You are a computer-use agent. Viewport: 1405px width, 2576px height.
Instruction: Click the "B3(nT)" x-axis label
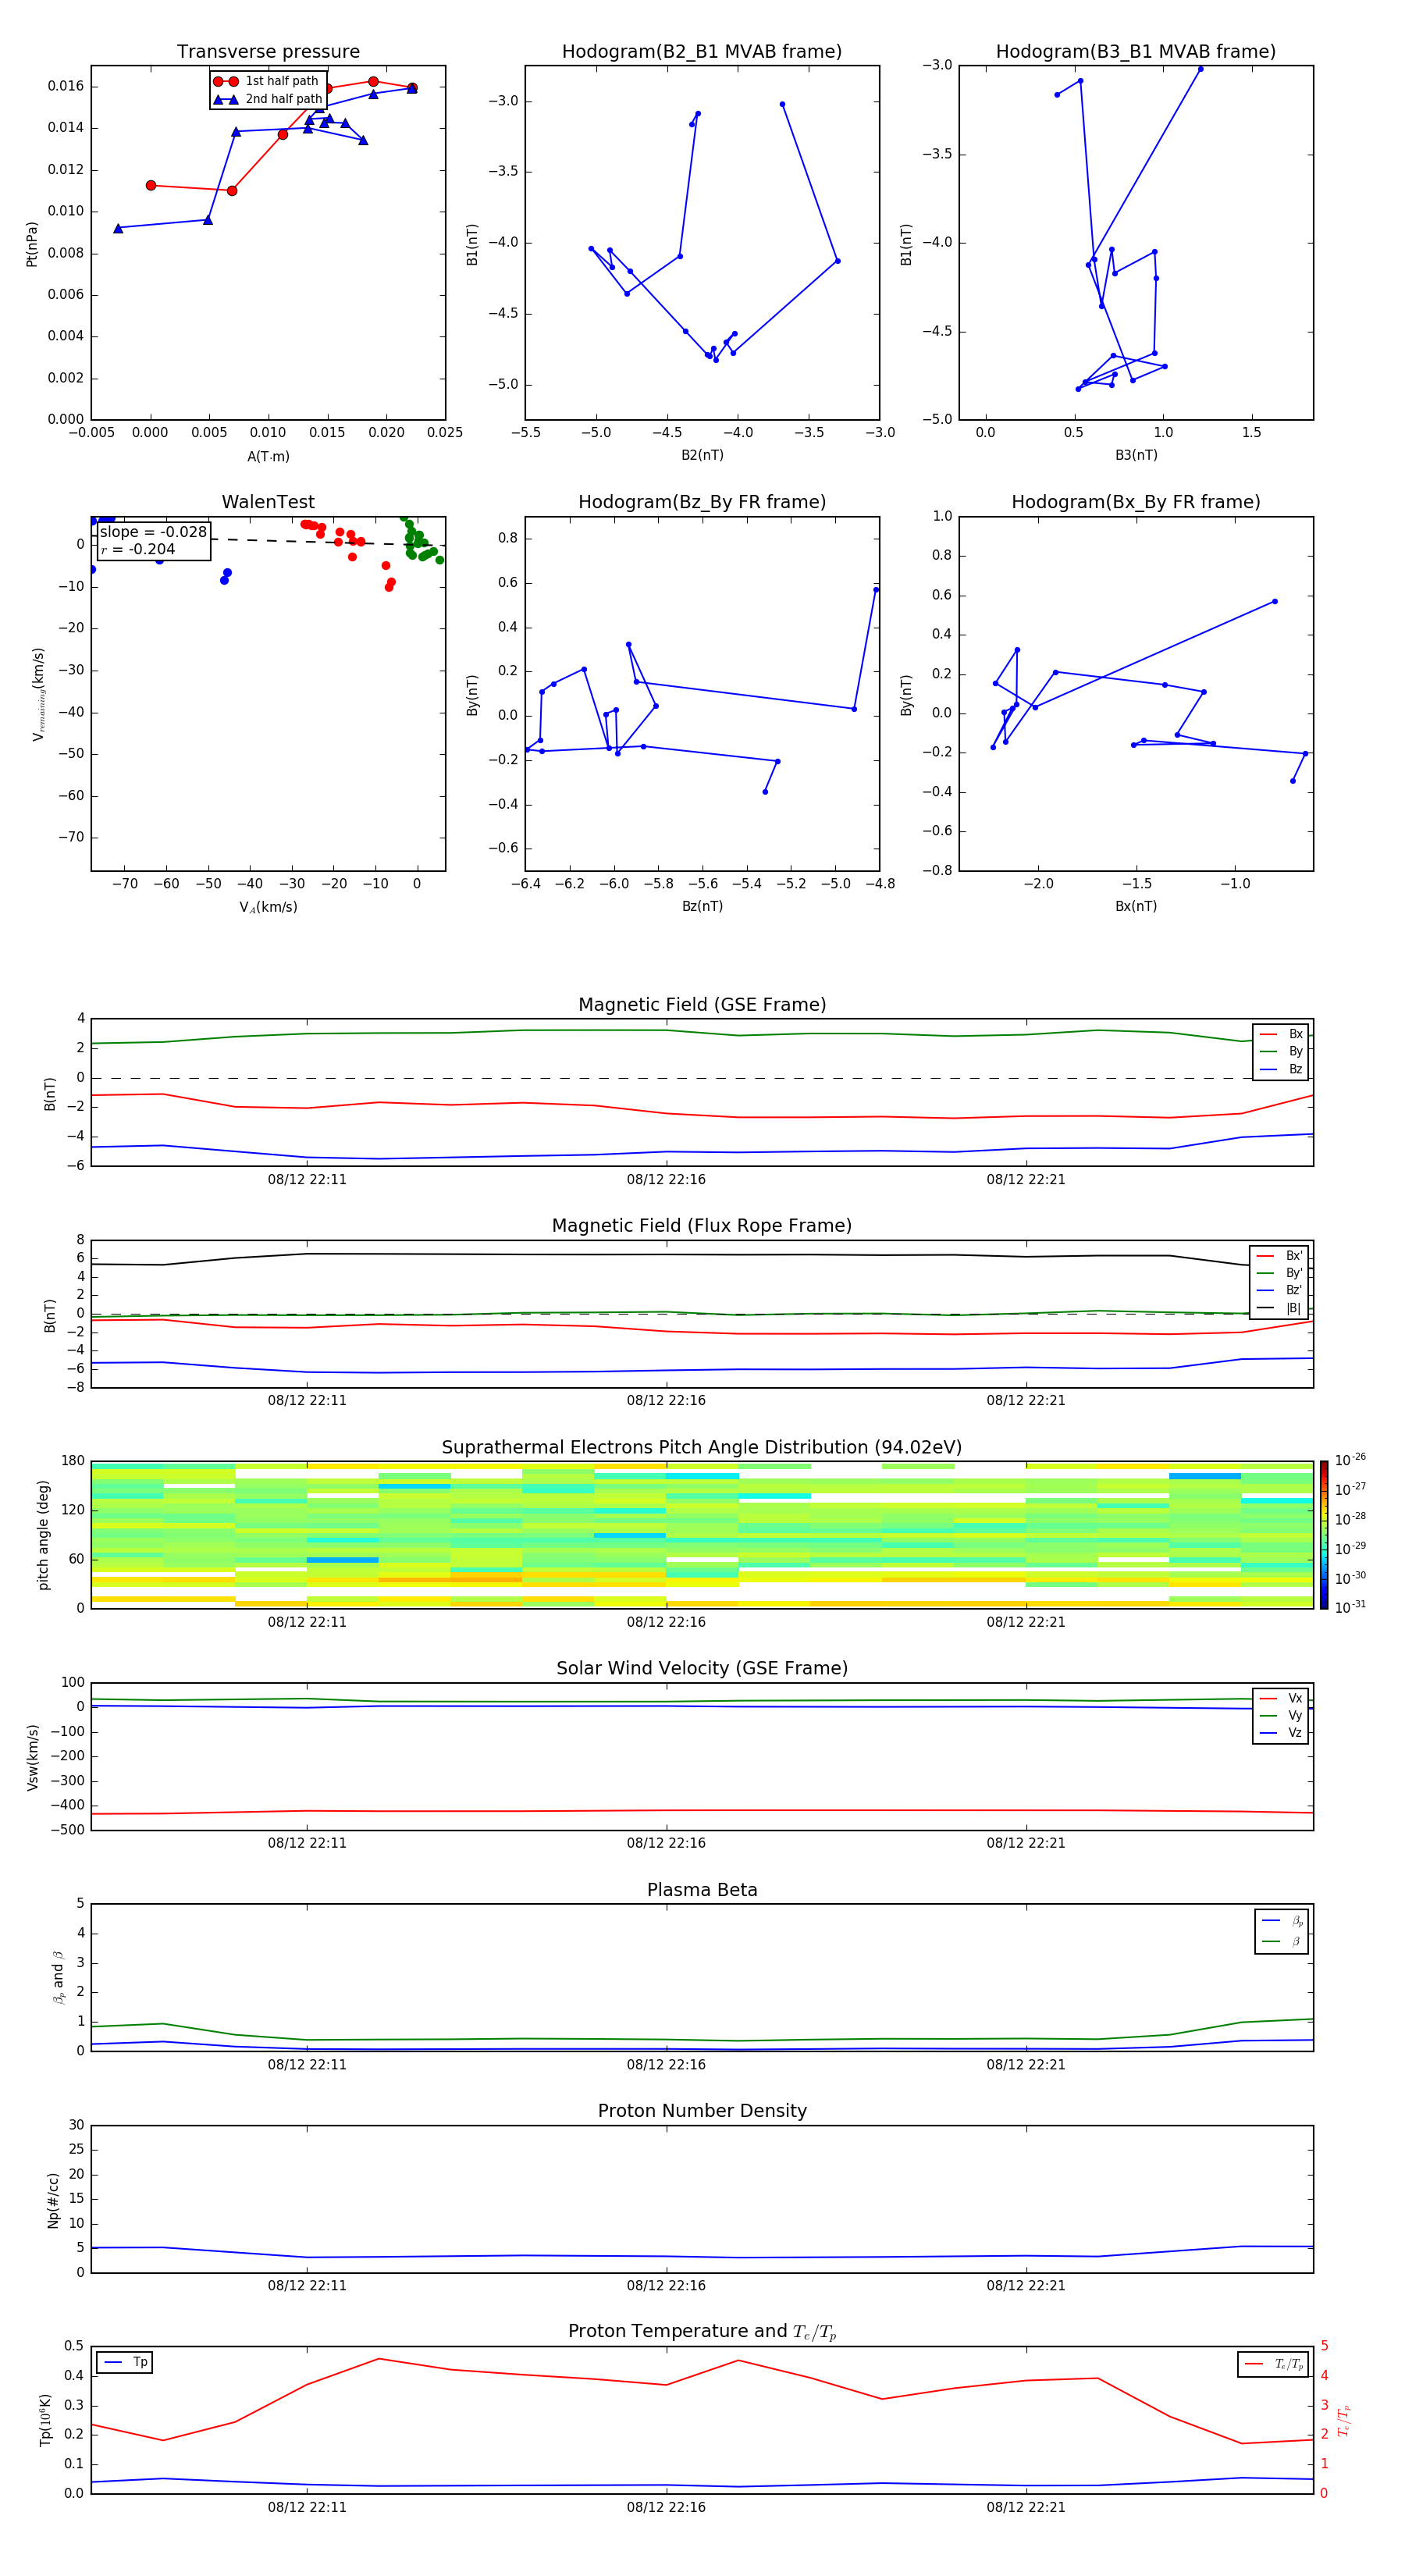tap(1136, 455)
